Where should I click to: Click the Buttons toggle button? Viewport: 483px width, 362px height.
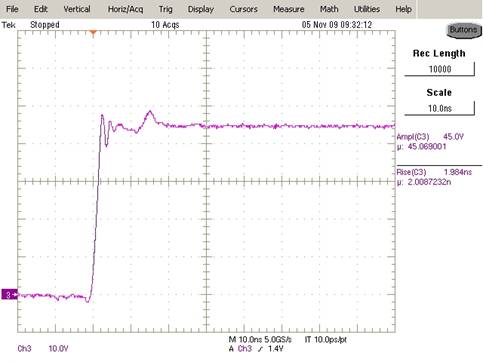(x=464, y=30)
